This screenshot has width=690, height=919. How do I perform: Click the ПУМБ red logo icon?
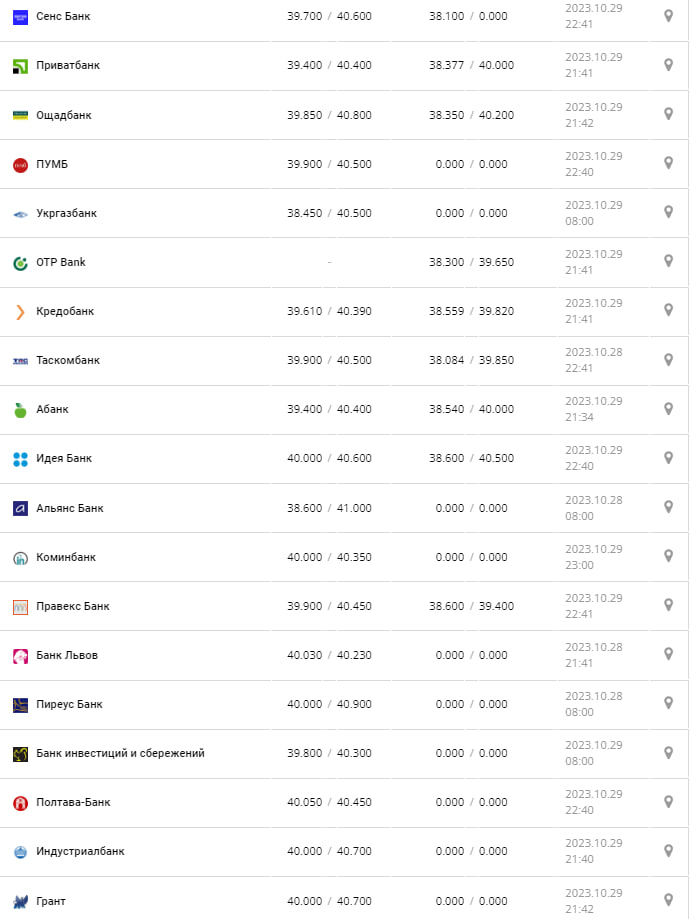20,164
